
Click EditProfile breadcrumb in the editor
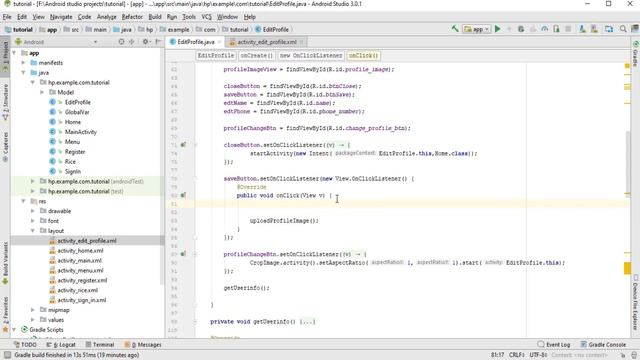pos(216,56)
